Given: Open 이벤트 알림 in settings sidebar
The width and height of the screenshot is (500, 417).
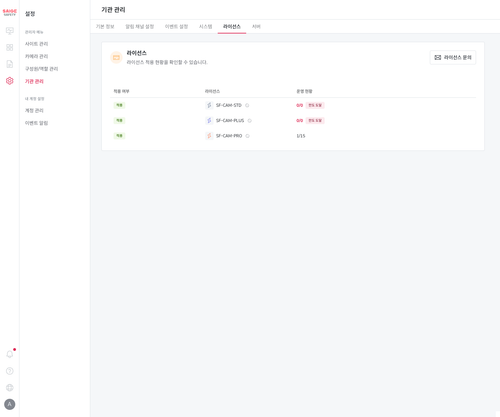Looking at the screenshot, I should coord(37,123).
